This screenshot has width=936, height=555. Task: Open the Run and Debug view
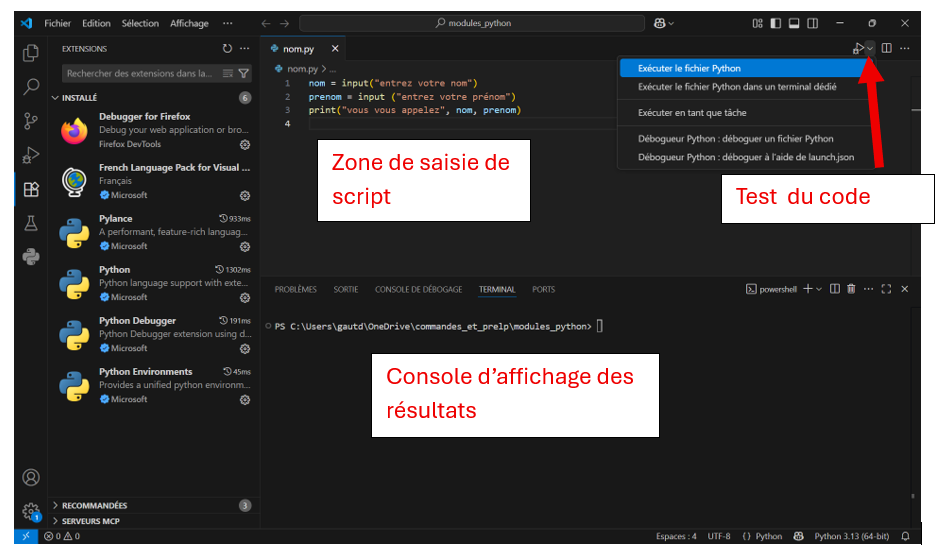pyautogui.click(x=31, y=155)
